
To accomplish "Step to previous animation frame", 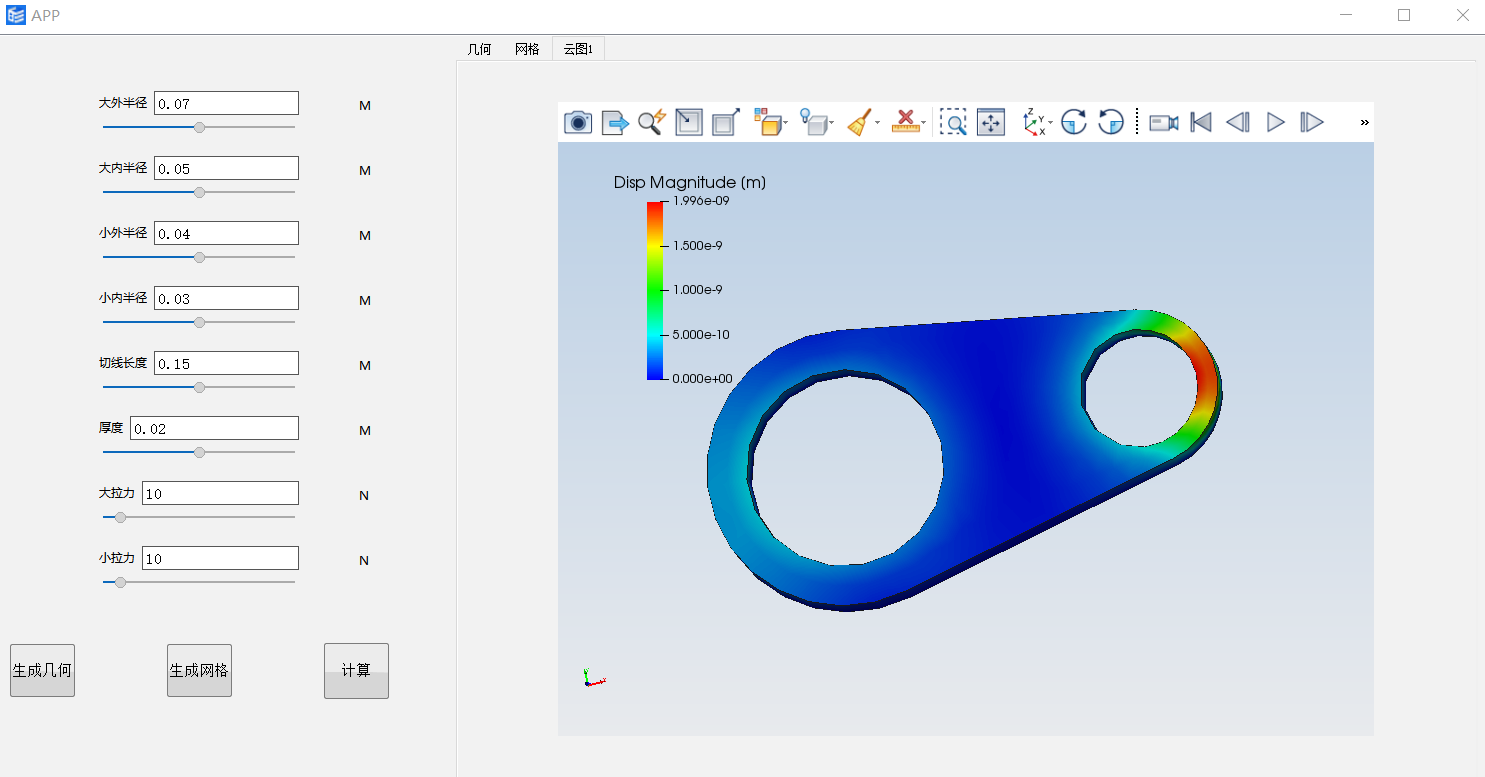I will tap(1238, 122).
